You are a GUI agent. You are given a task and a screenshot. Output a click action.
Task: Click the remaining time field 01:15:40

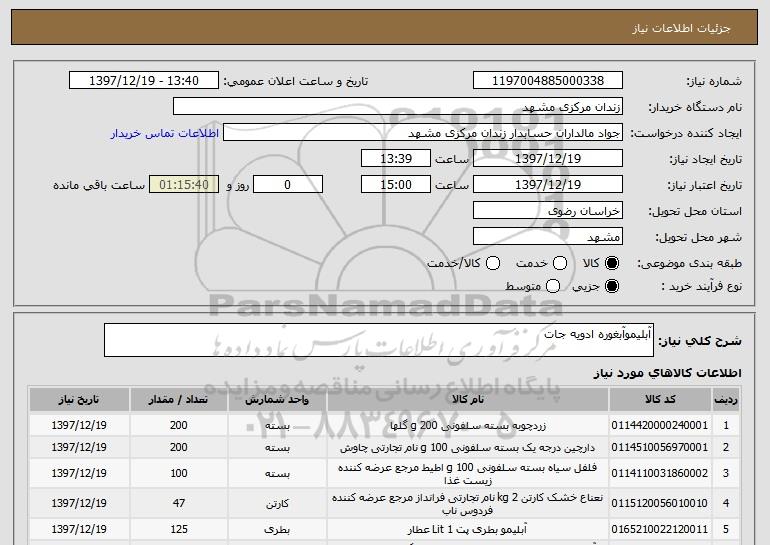point(184,185)
